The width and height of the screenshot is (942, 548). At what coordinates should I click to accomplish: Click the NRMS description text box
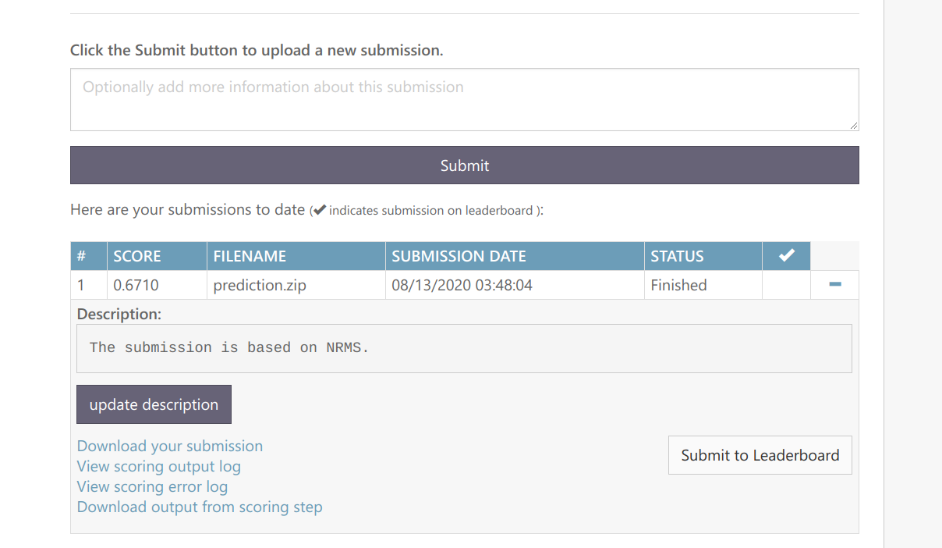(464, 348)
